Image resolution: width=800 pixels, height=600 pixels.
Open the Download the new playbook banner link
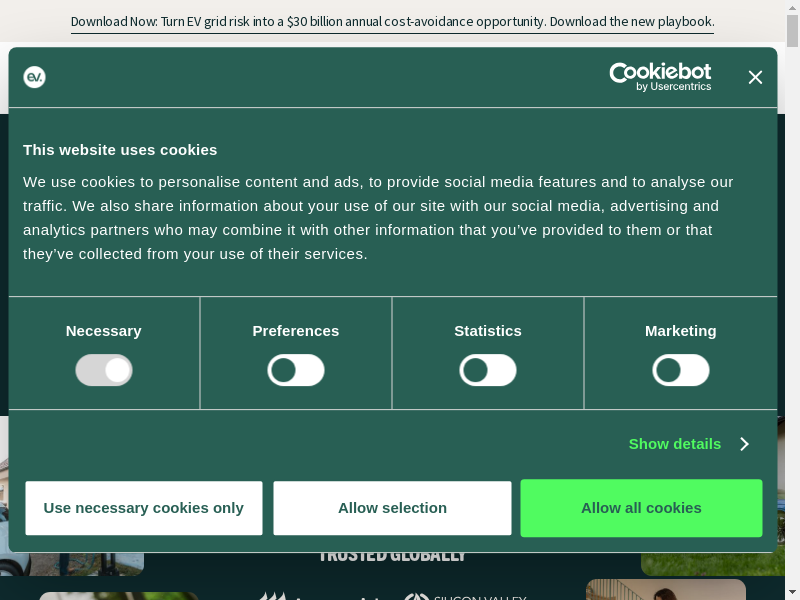(392, 21)
